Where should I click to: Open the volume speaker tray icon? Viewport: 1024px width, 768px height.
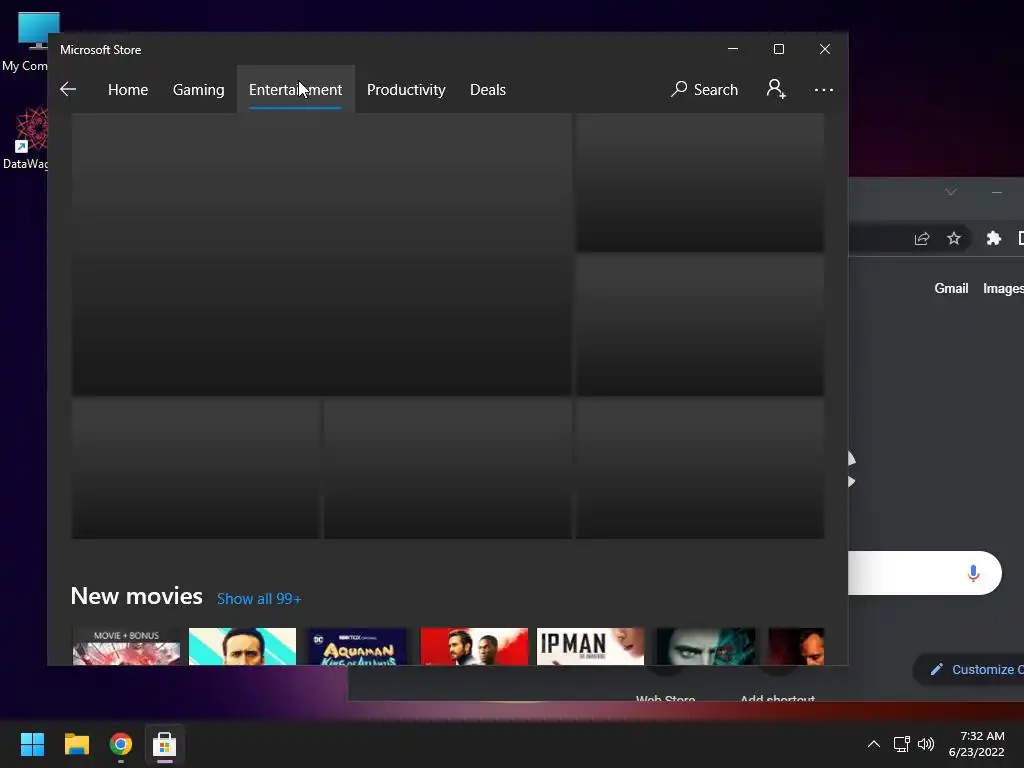[926, 744]
